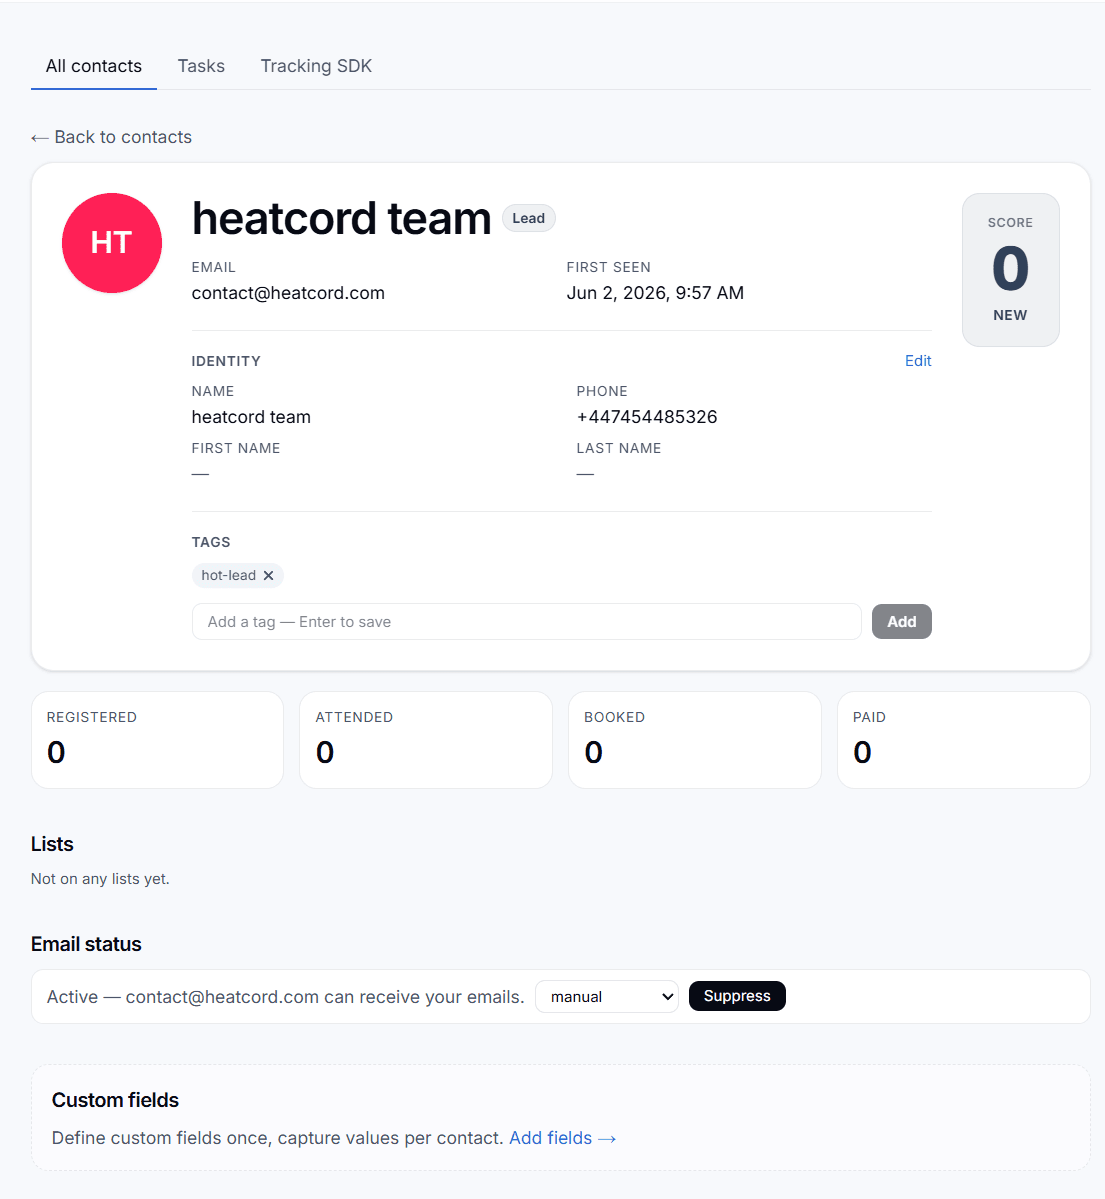Open the manual dropdown in Email status
The height and width of the screenshot is (1199, 1105).
(606, 996)
